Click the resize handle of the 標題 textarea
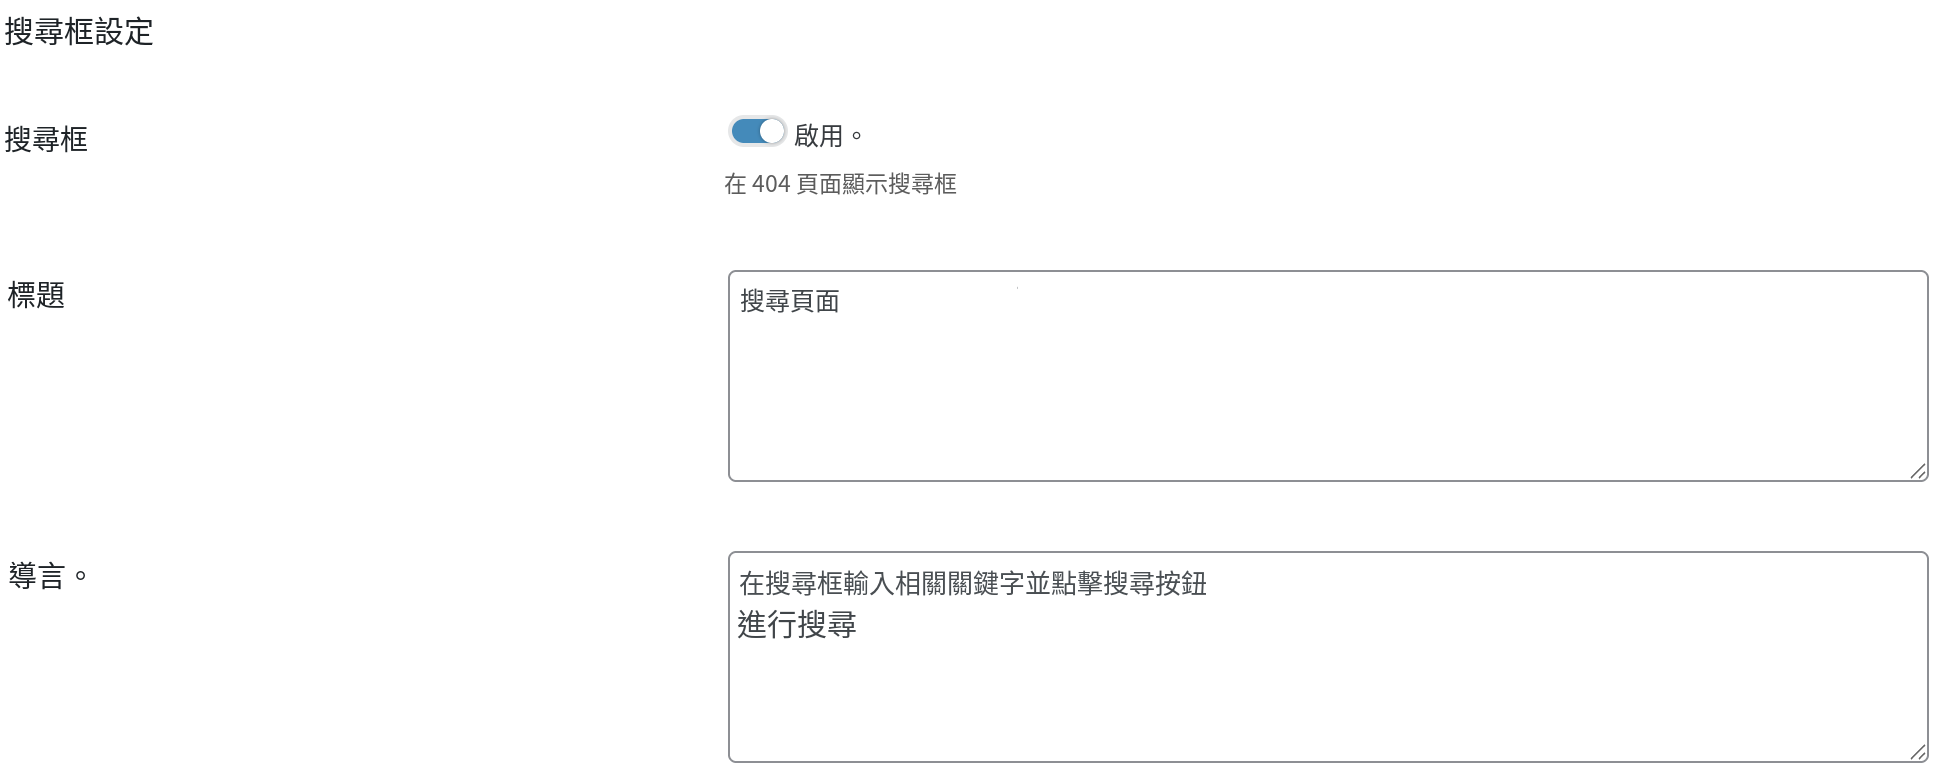 [x=1917, y=471]
